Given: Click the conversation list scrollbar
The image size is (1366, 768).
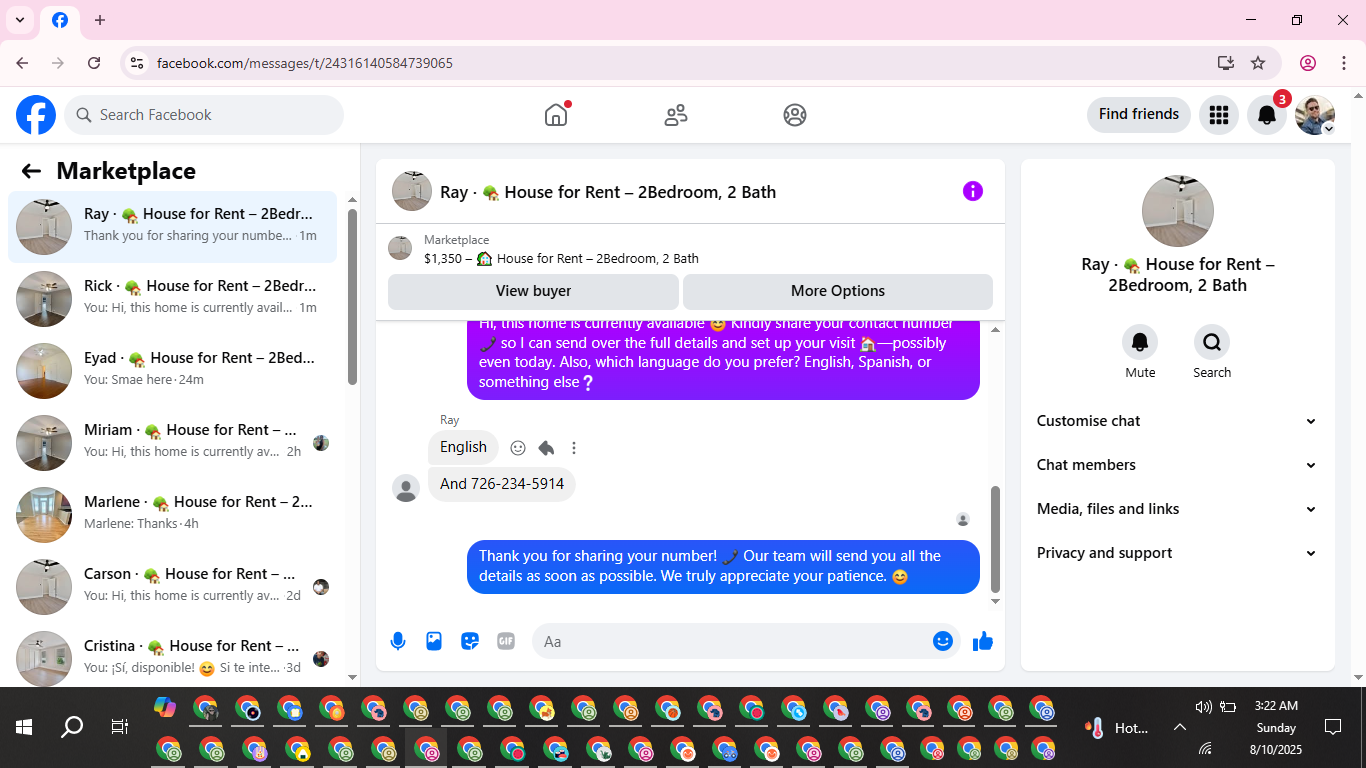Looking at the screenshot, I should tap(352, 297).
